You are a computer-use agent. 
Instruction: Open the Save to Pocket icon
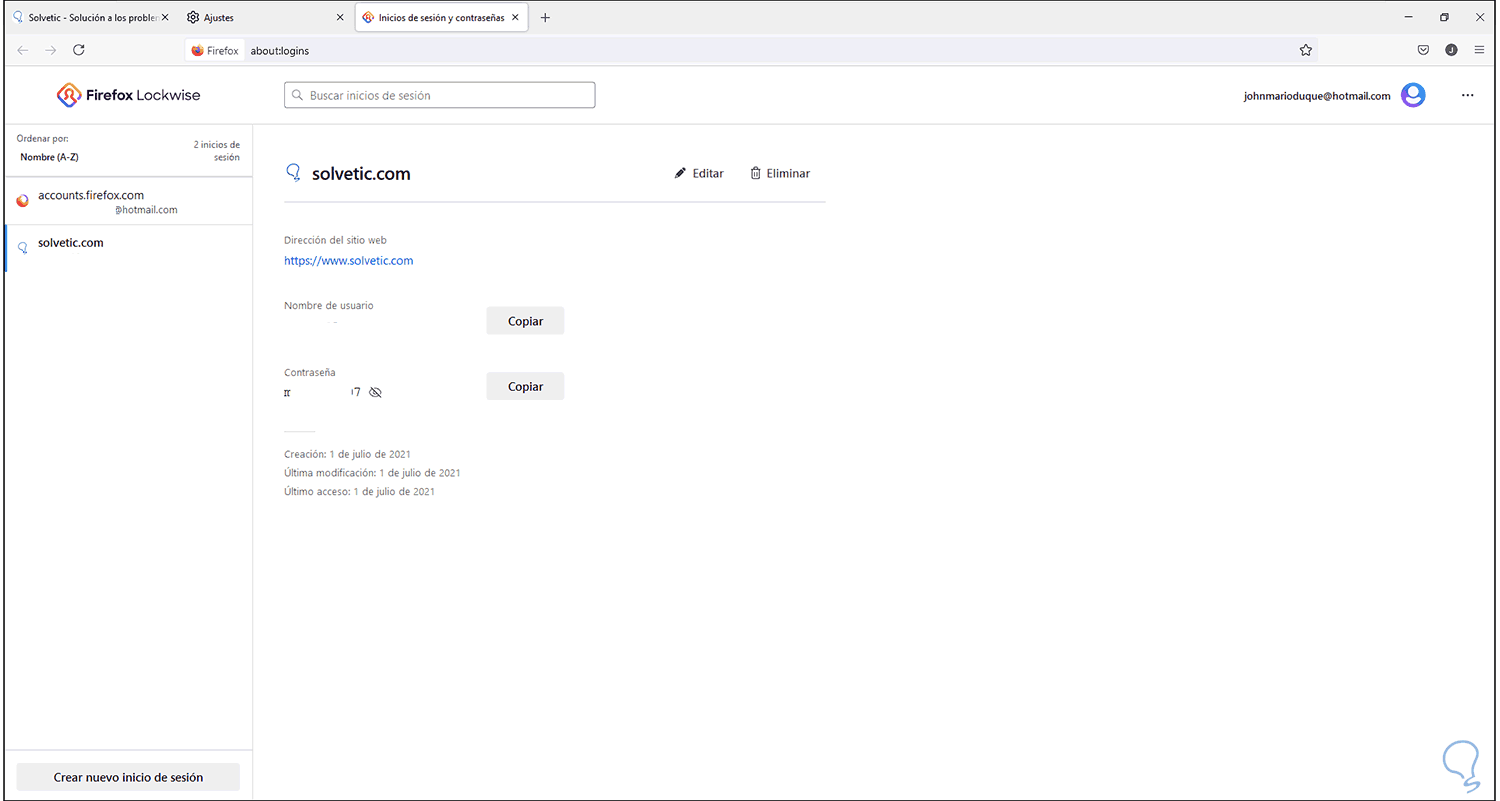point(1423,50)
